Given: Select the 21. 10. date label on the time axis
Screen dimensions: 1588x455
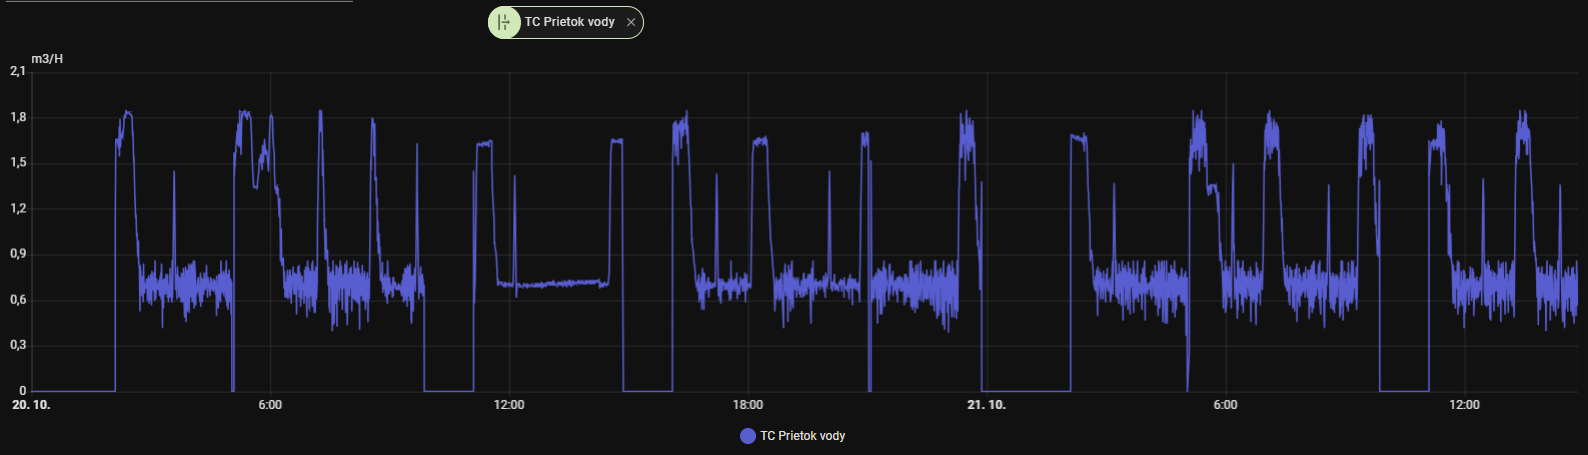Looking at the screenshot, I should coord(987,405).
